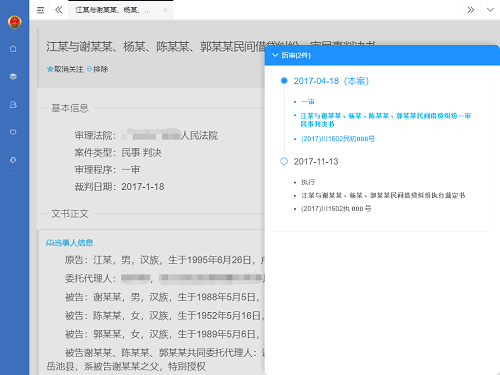The width and height of the screenshot is (500, 375).
Task: Click the 被告：郭某某 line
Action: [162, 334]
